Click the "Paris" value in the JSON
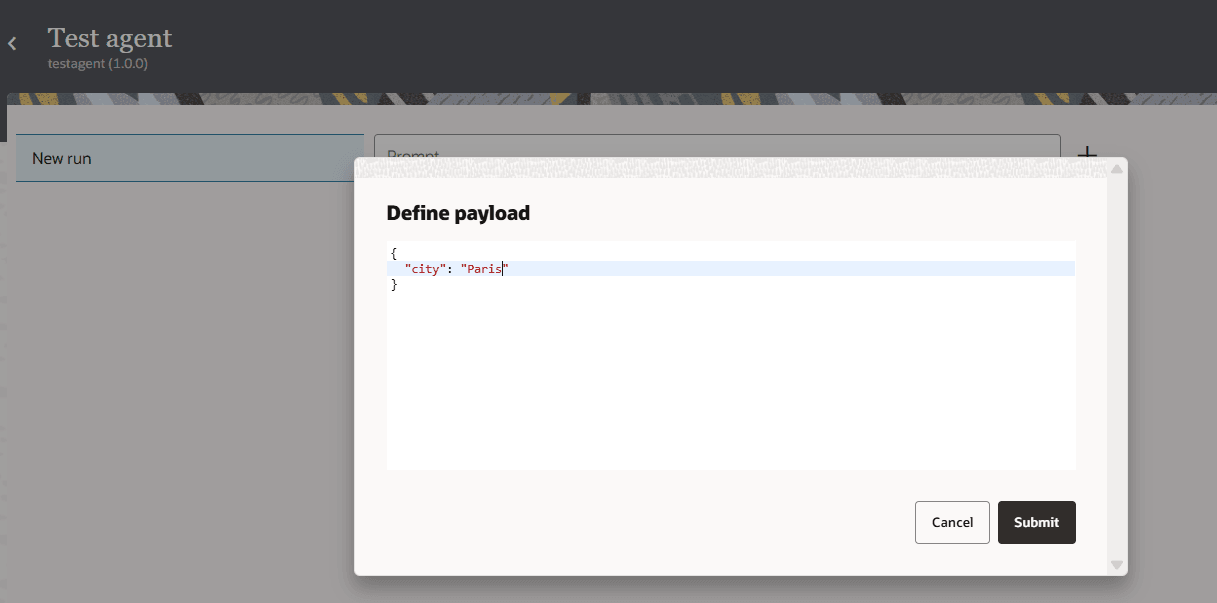Image resolution: width=1217 pixels, height=603 pixels. [x=484, y=268]
